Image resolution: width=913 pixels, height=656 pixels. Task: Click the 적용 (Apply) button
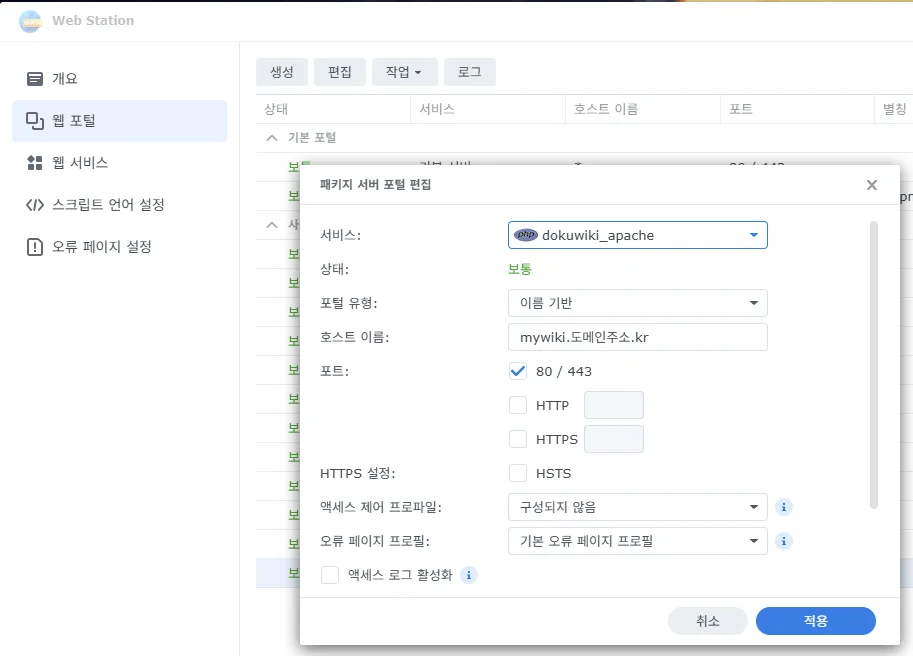(x=815, y=621)
